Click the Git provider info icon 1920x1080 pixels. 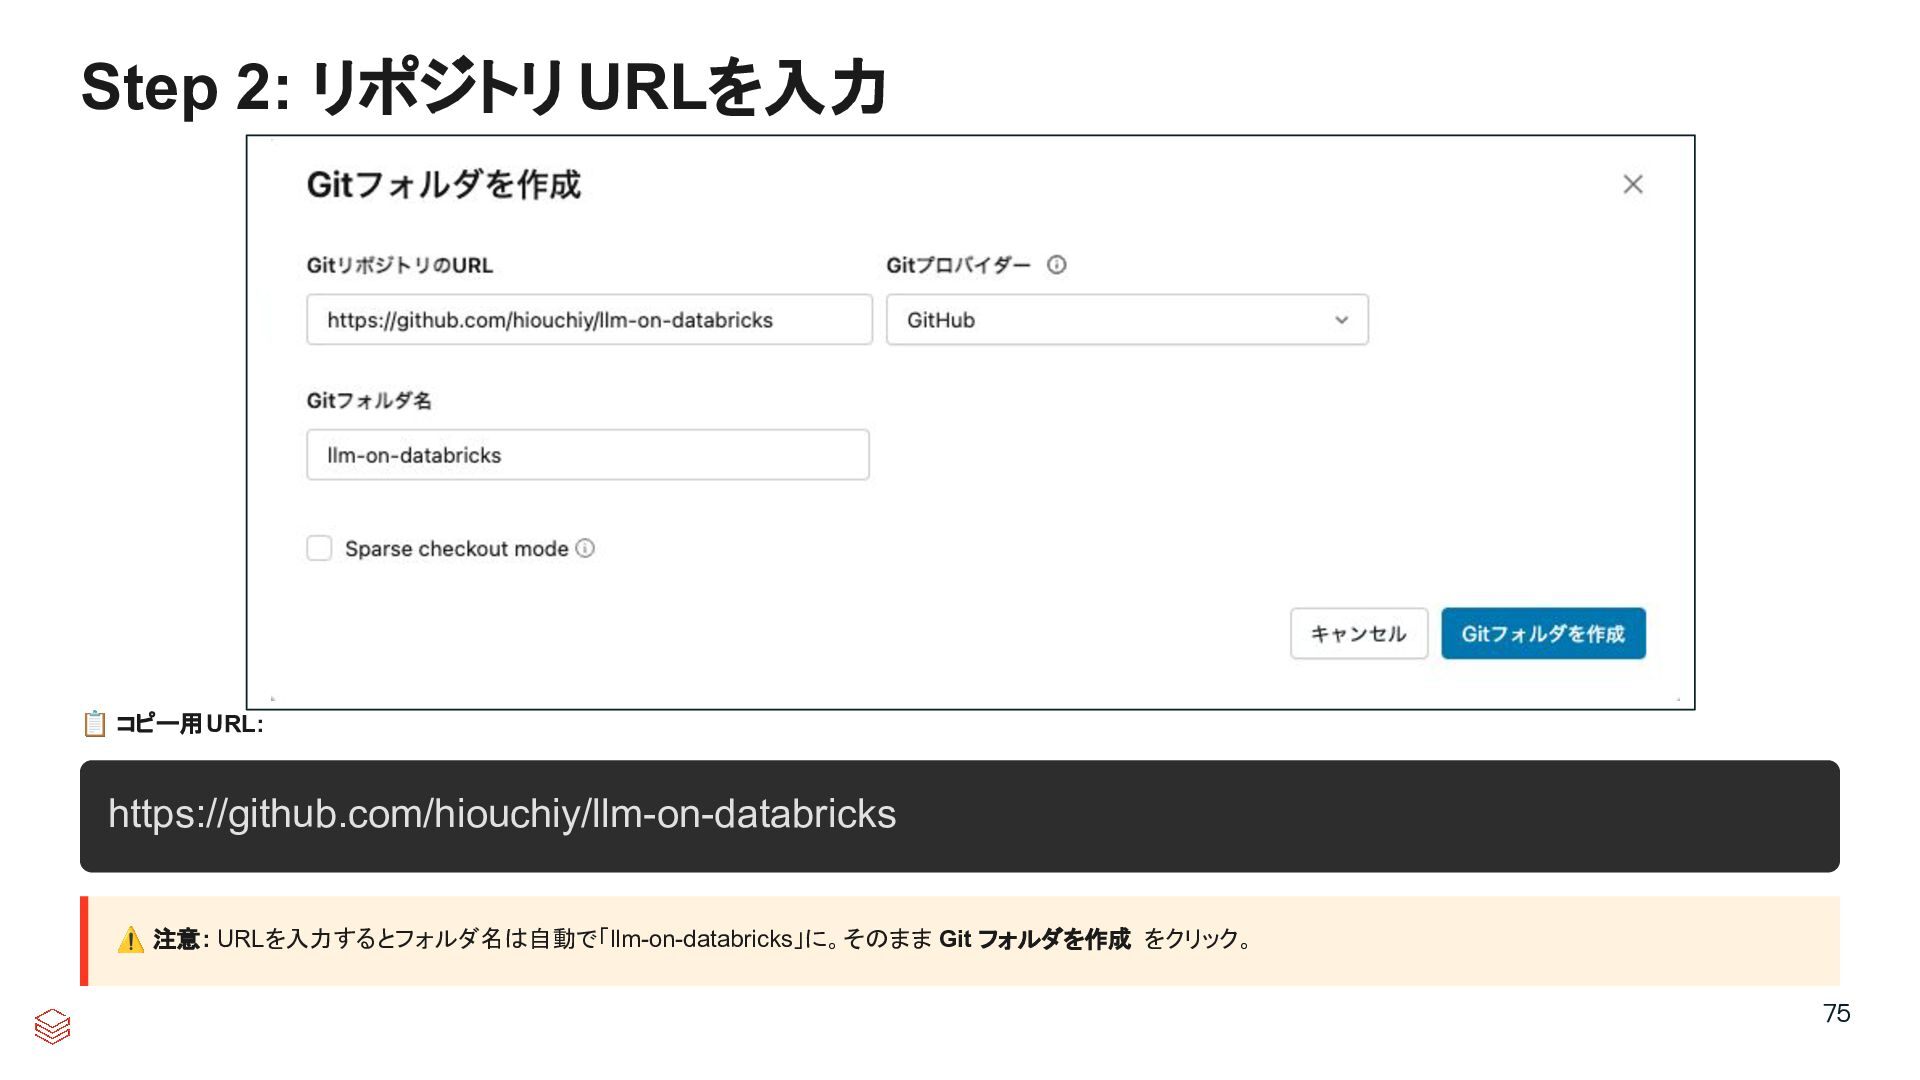click(1056, 265)
